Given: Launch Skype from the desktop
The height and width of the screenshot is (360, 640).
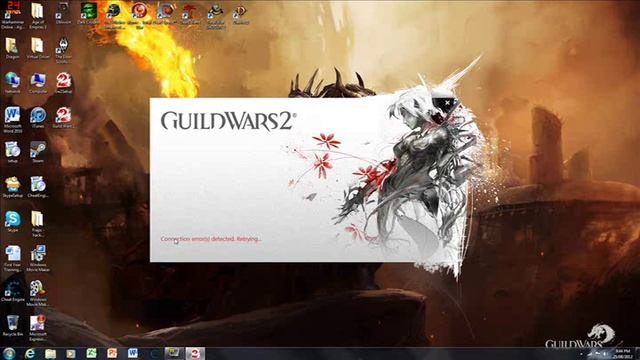Looking at the screenshot, I should click(12, 222).
